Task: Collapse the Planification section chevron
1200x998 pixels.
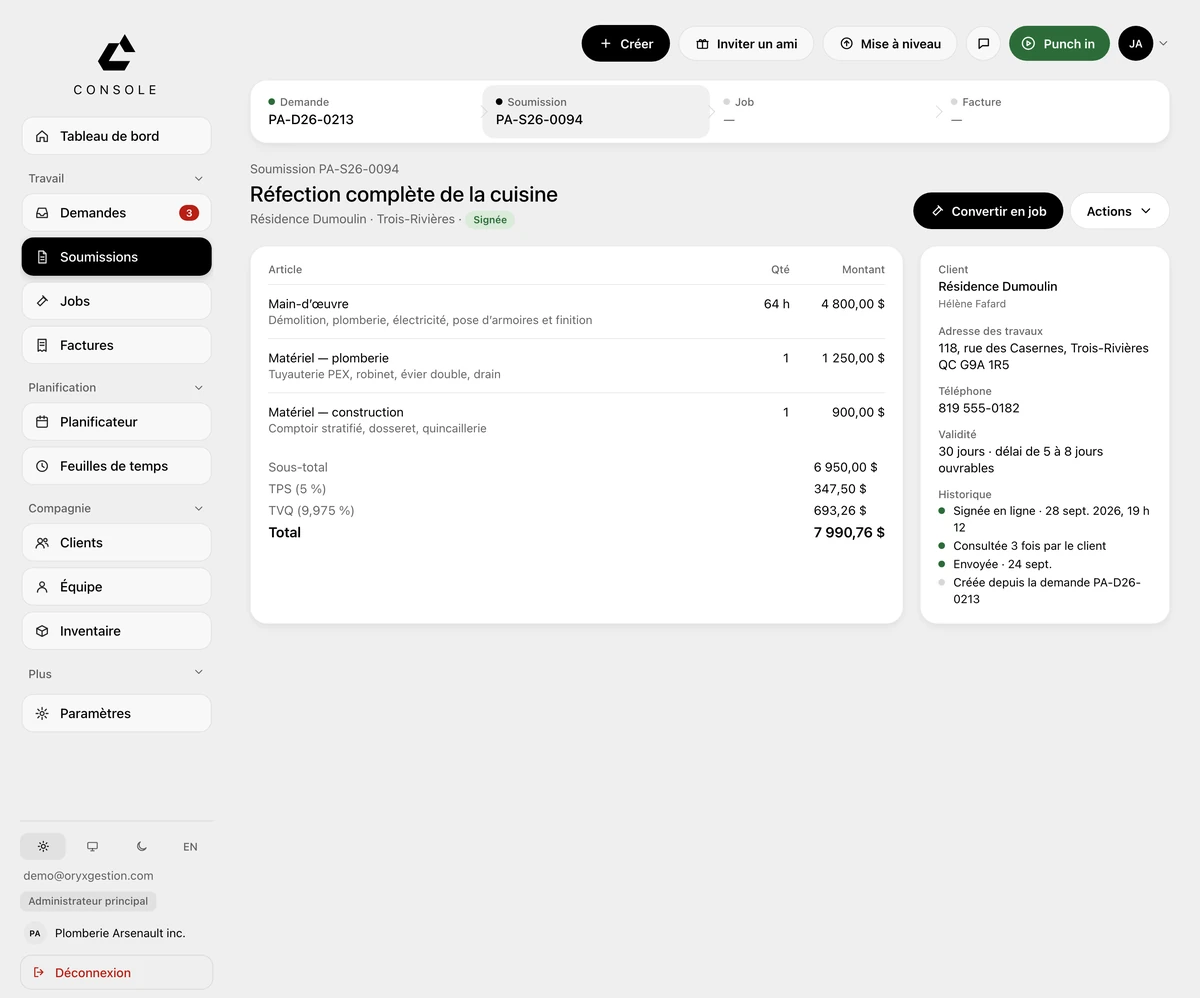Action: [x=198, y=388]
